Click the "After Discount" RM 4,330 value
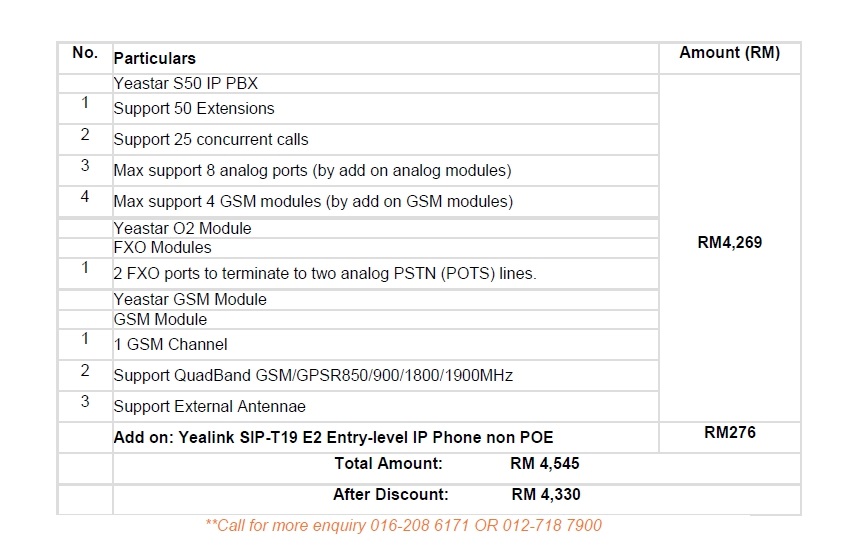 [545, 494]
